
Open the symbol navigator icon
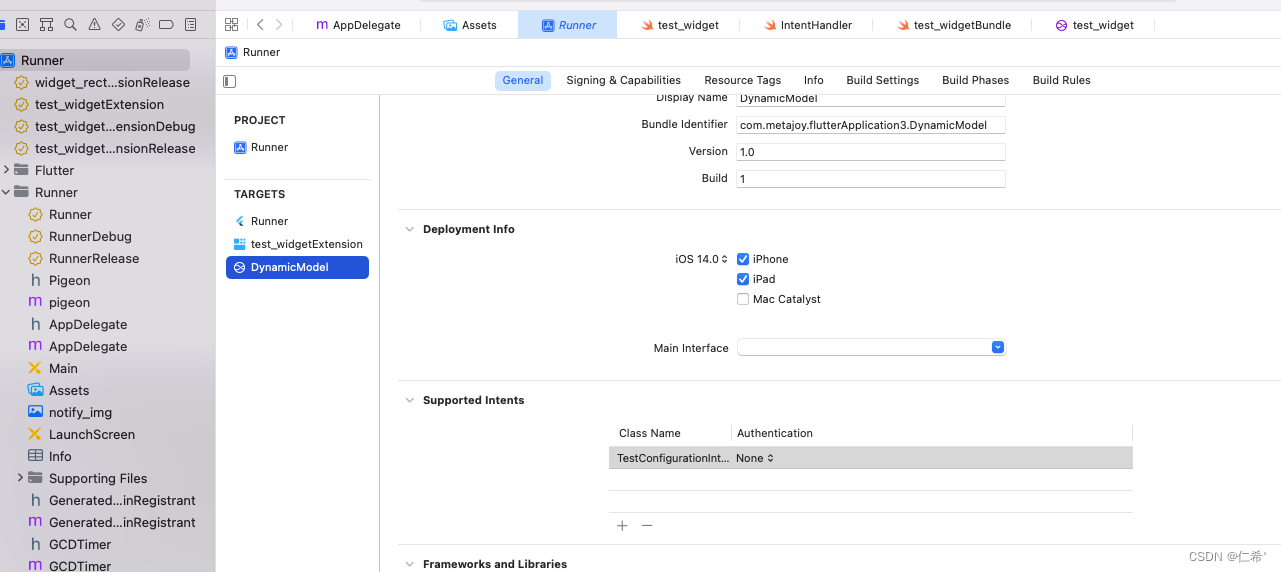tap(46, 24)
